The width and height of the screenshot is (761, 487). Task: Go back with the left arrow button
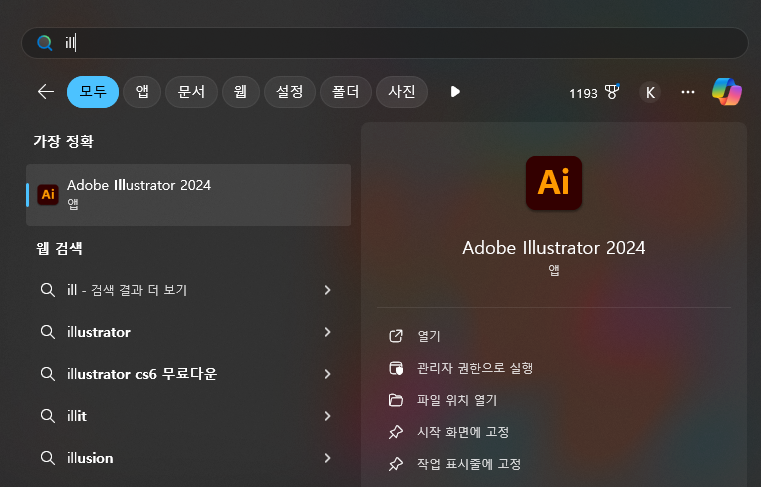tap(46, 92)
